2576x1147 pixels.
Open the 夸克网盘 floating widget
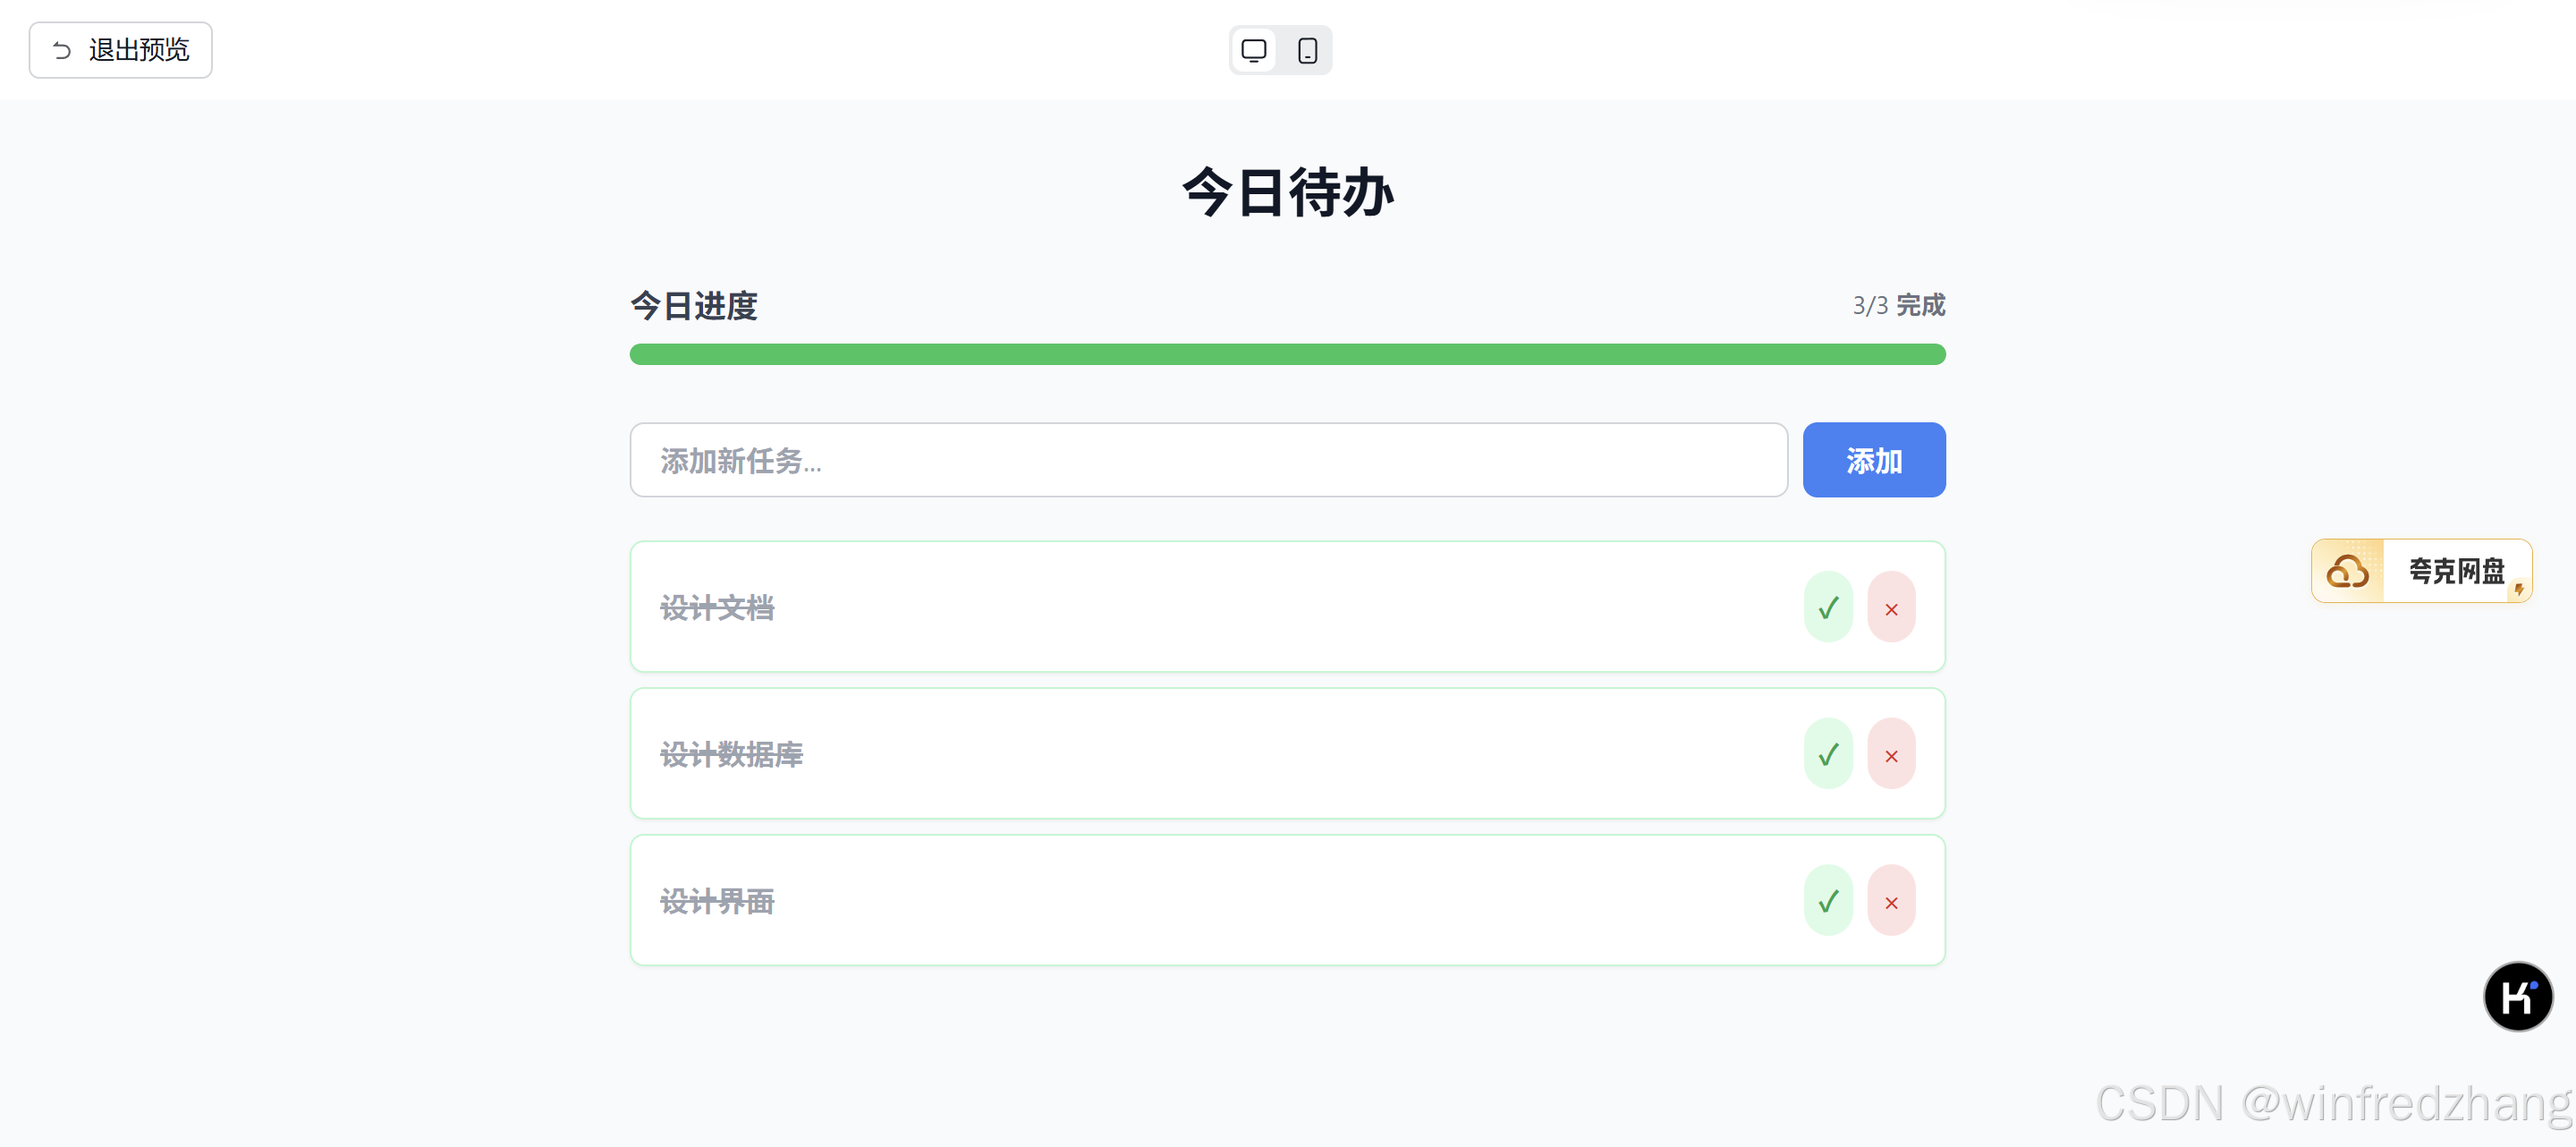[2421, 571]
